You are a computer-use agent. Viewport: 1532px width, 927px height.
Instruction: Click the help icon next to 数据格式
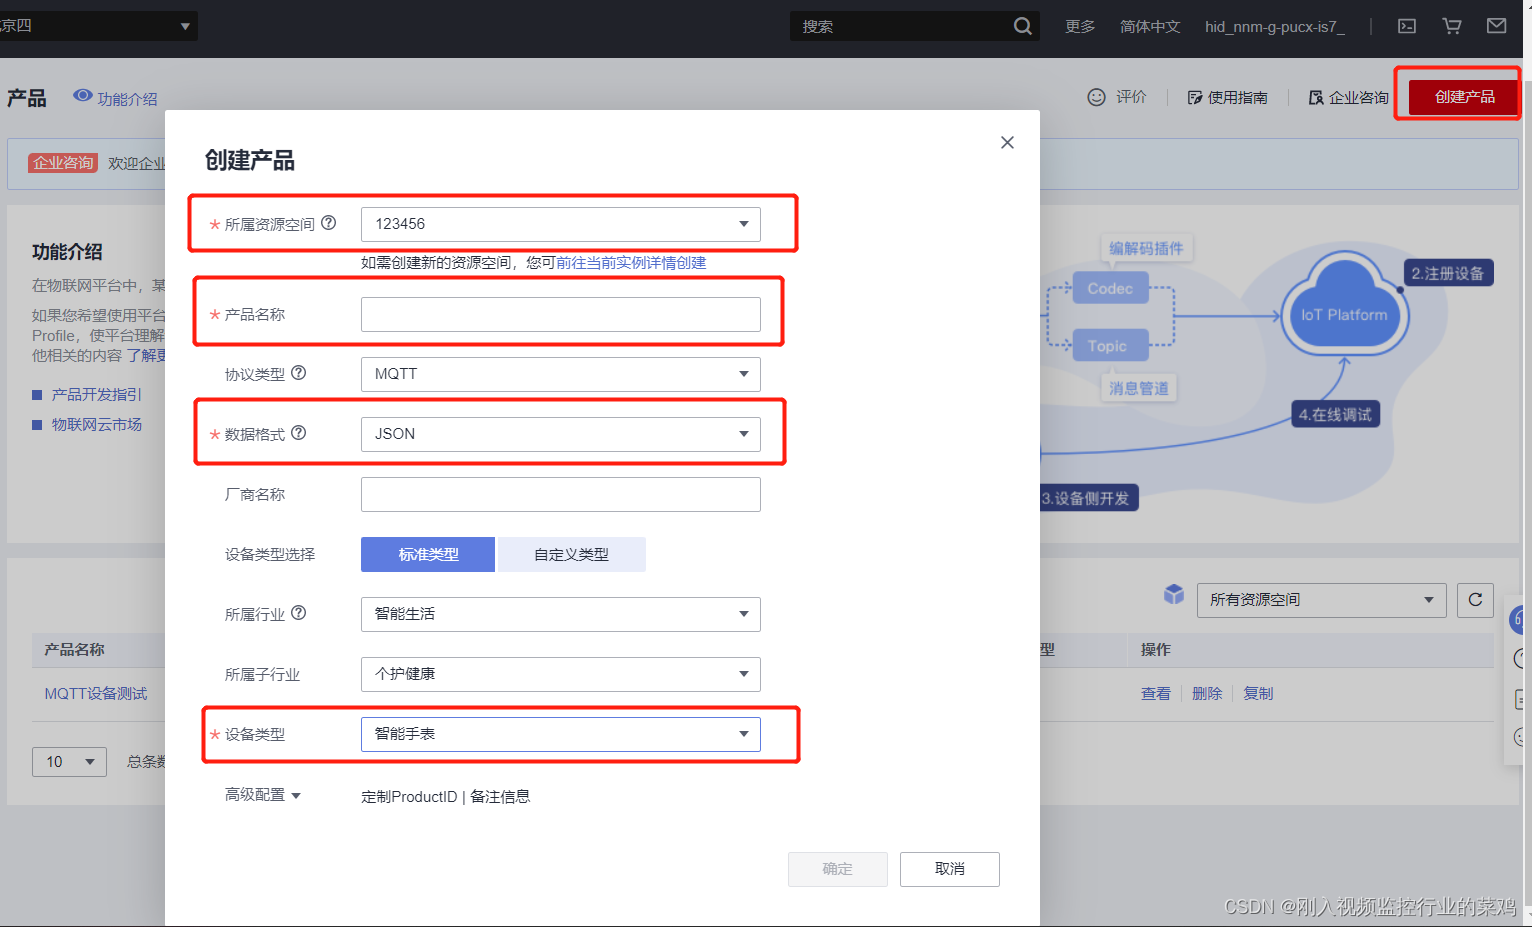298,433
